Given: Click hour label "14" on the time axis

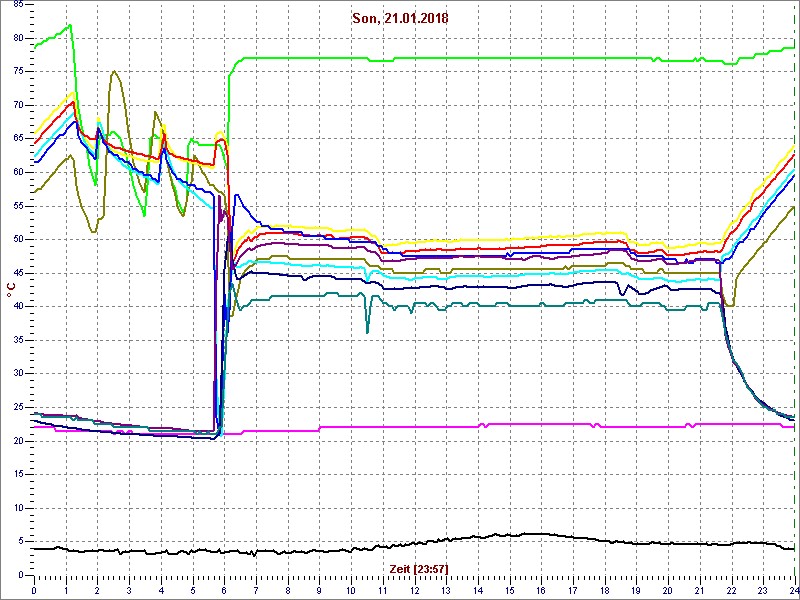Looking at the screenshot, I should coord(478,589).
